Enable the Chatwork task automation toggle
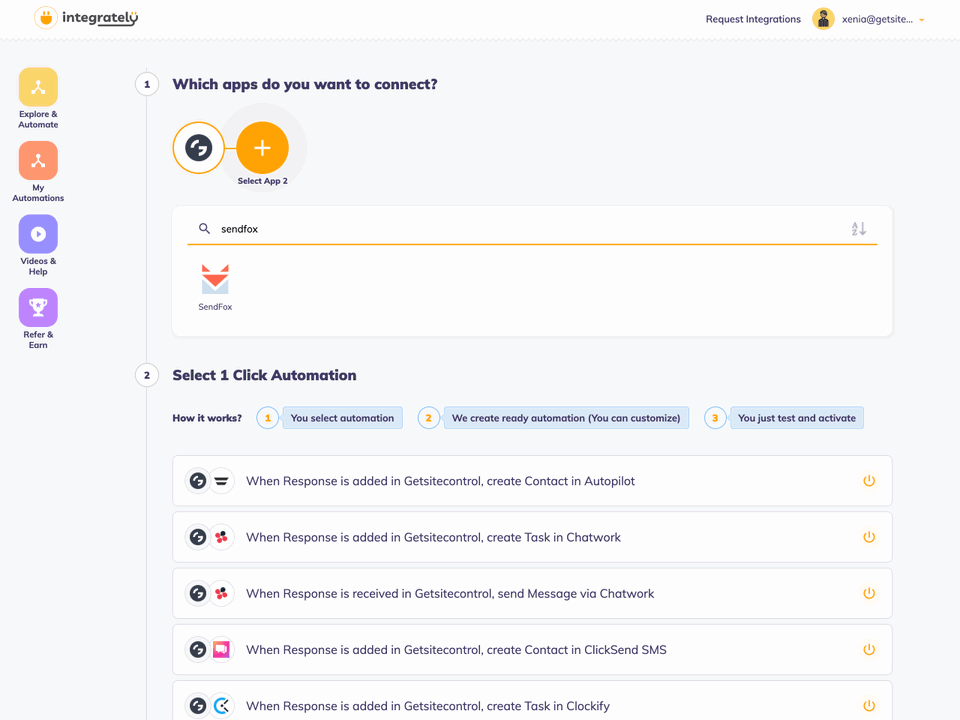 (x=869, y=537)
